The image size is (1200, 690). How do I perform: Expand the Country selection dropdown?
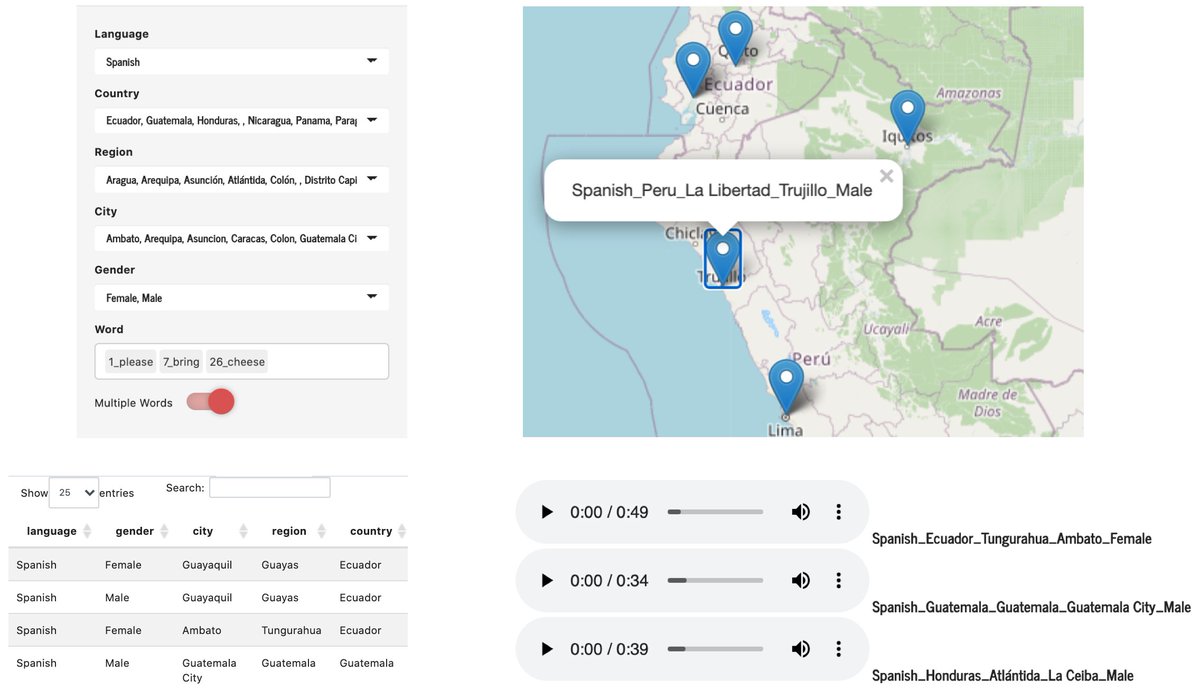(241, 121)
